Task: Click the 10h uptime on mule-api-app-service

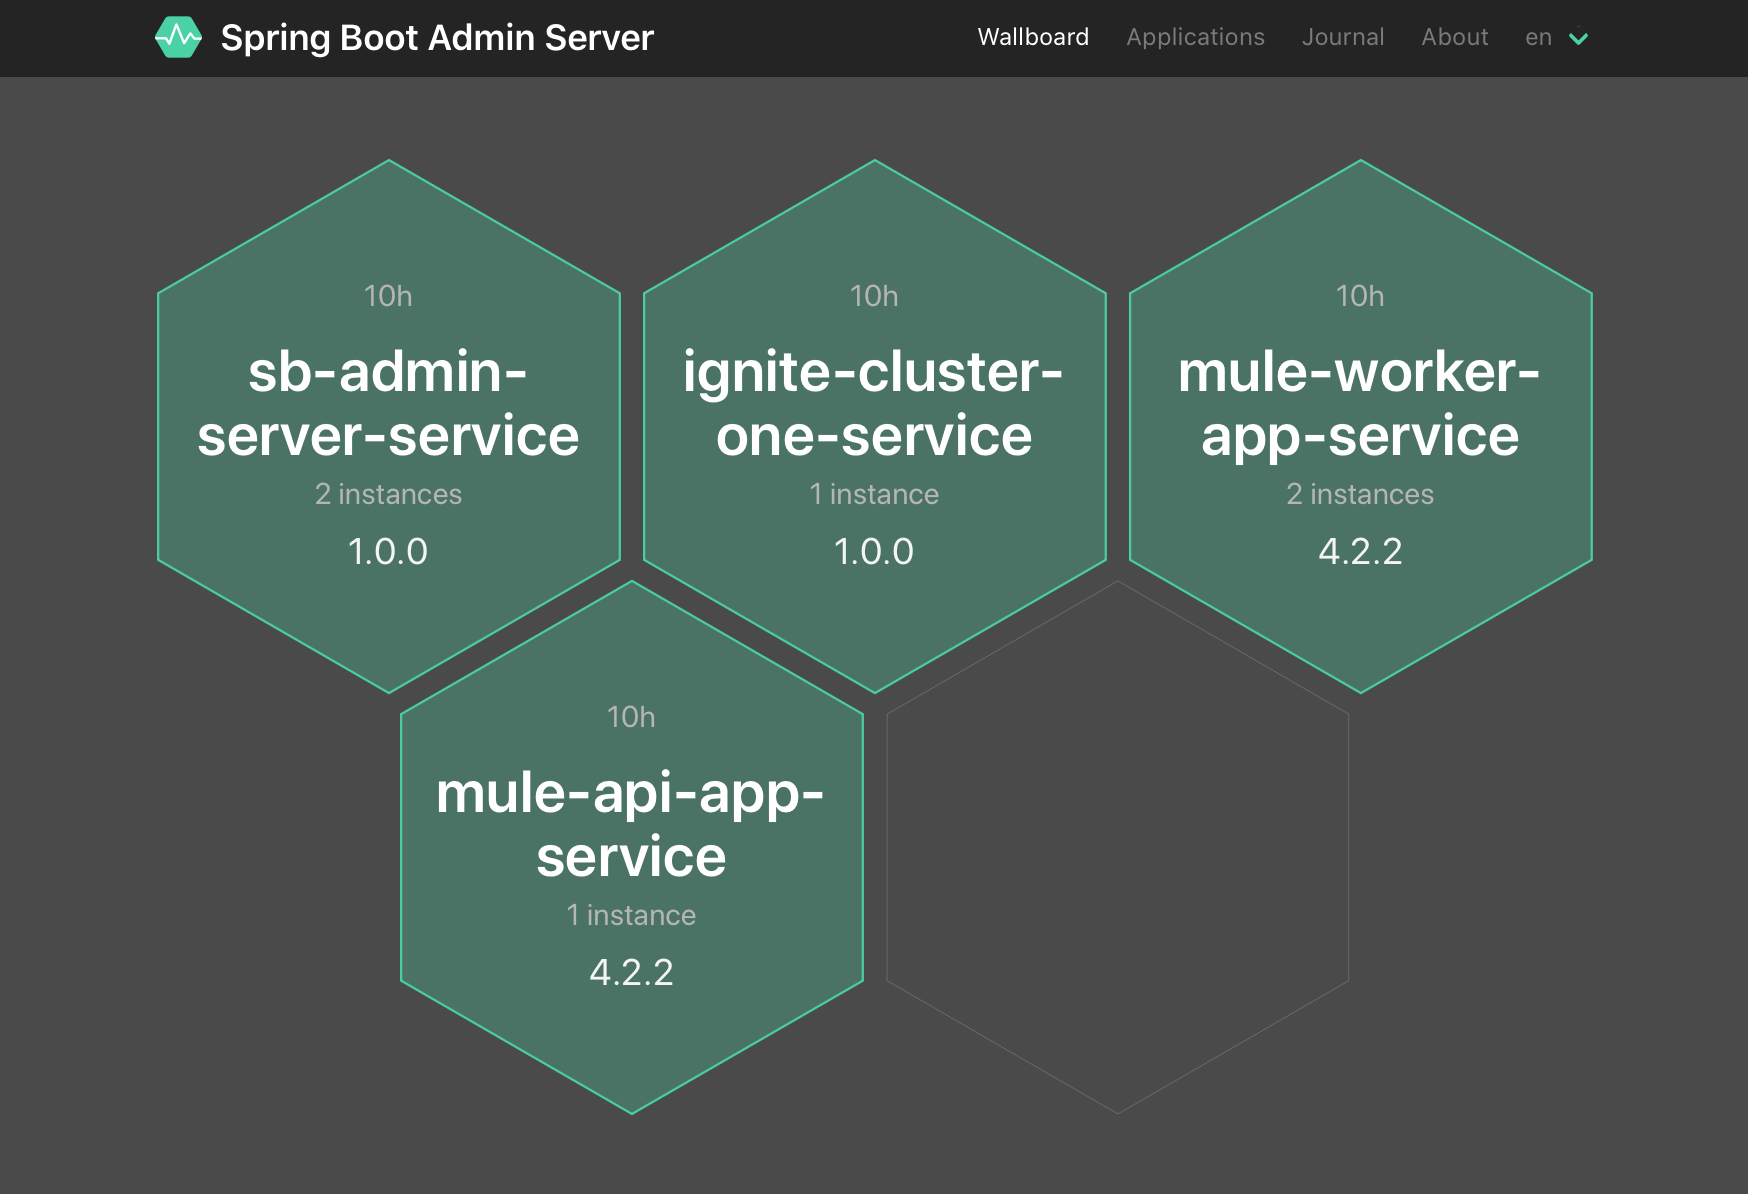Action: (x=631, y=717)
